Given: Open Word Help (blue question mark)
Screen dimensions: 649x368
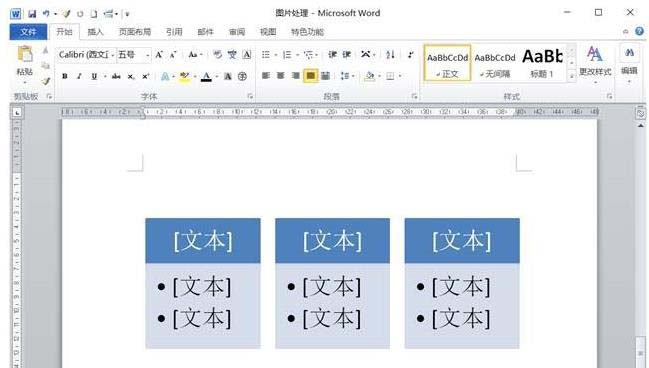Looking at the screenshot, I should coord(639,31).
